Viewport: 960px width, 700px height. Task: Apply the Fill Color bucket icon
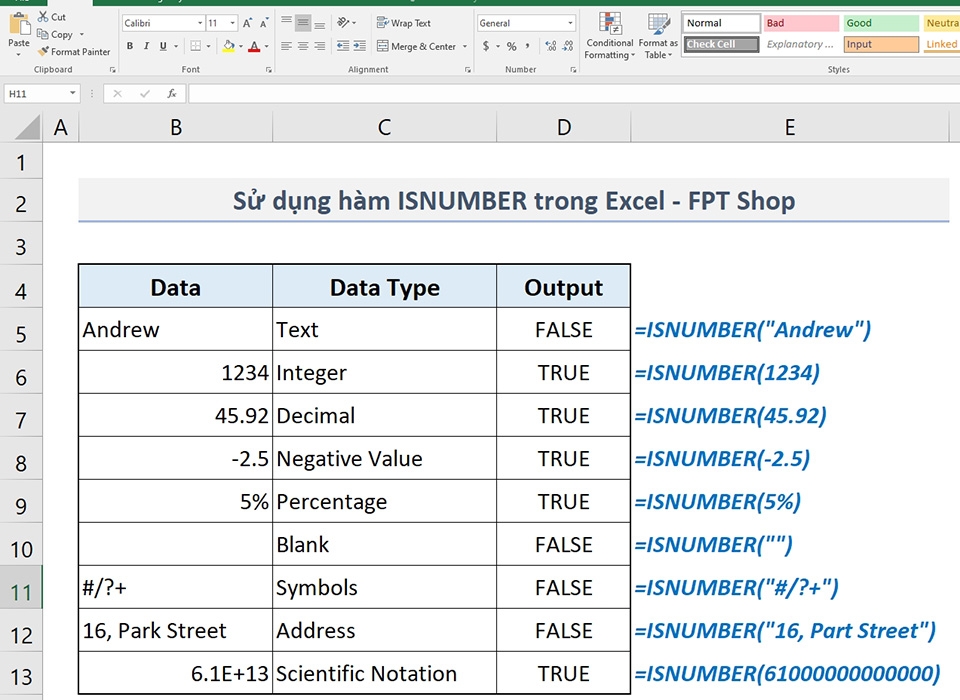(227, 46)
